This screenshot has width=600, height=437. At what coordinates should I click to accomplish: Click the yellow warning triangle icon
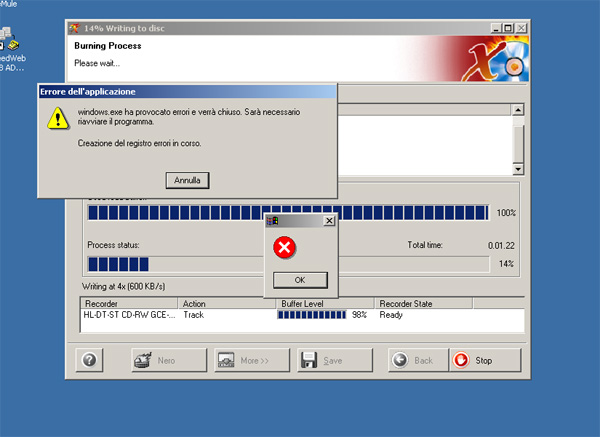coord(58,118)
